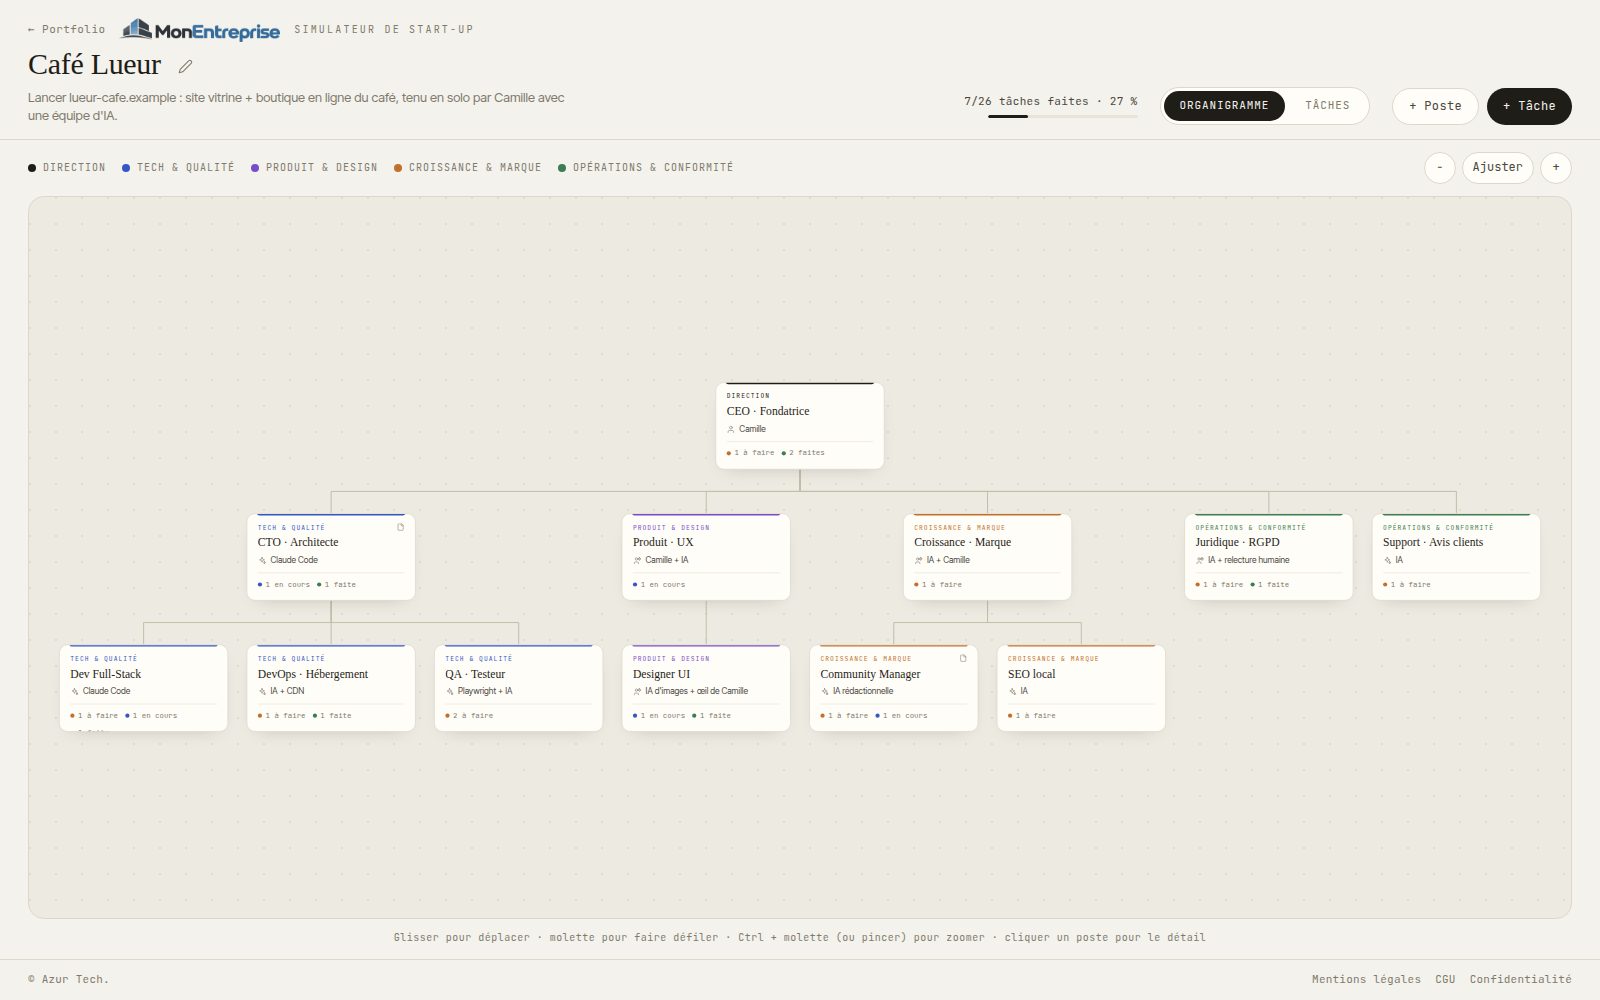Viewport: 1600px width, 1000px height.
Task: Click '2 à faire' on QA · Testeur card
Action: point(469,716)
